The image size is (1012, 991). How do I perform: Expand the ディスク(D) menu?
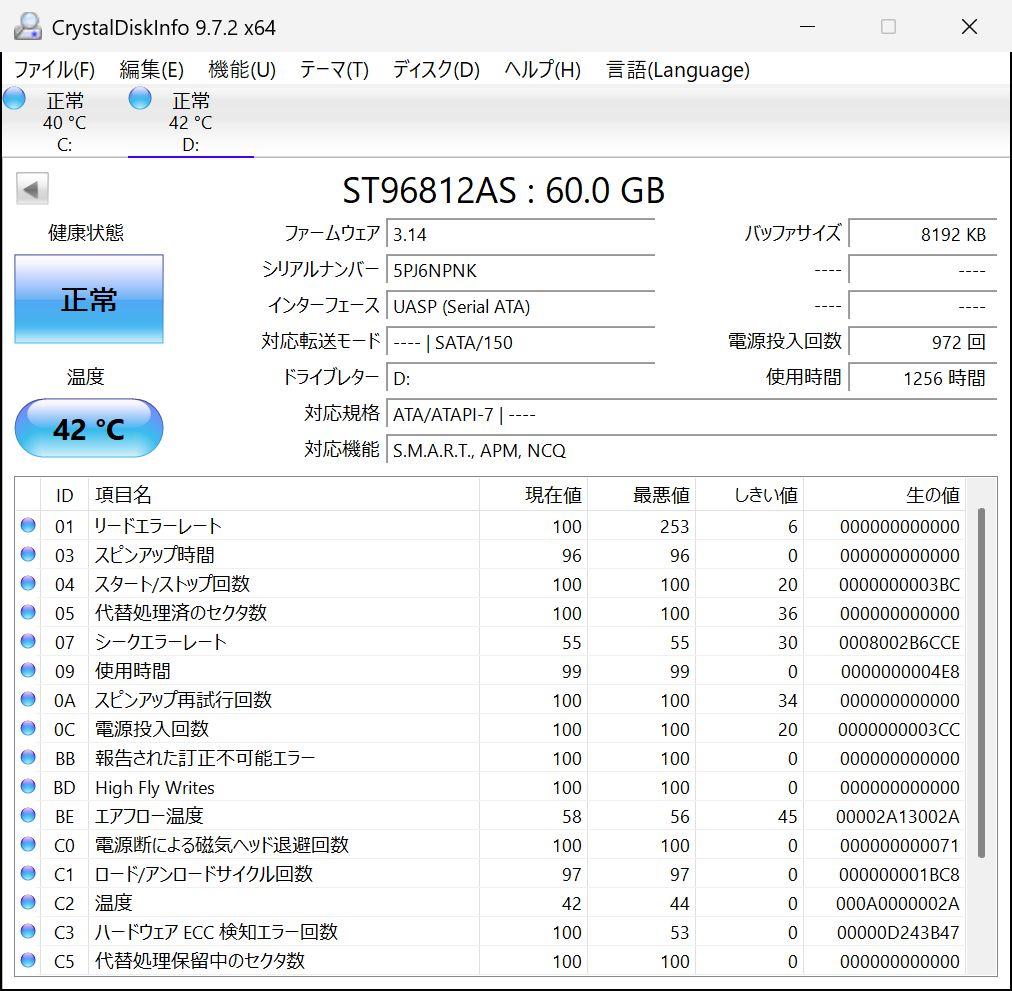coord(435,70)
